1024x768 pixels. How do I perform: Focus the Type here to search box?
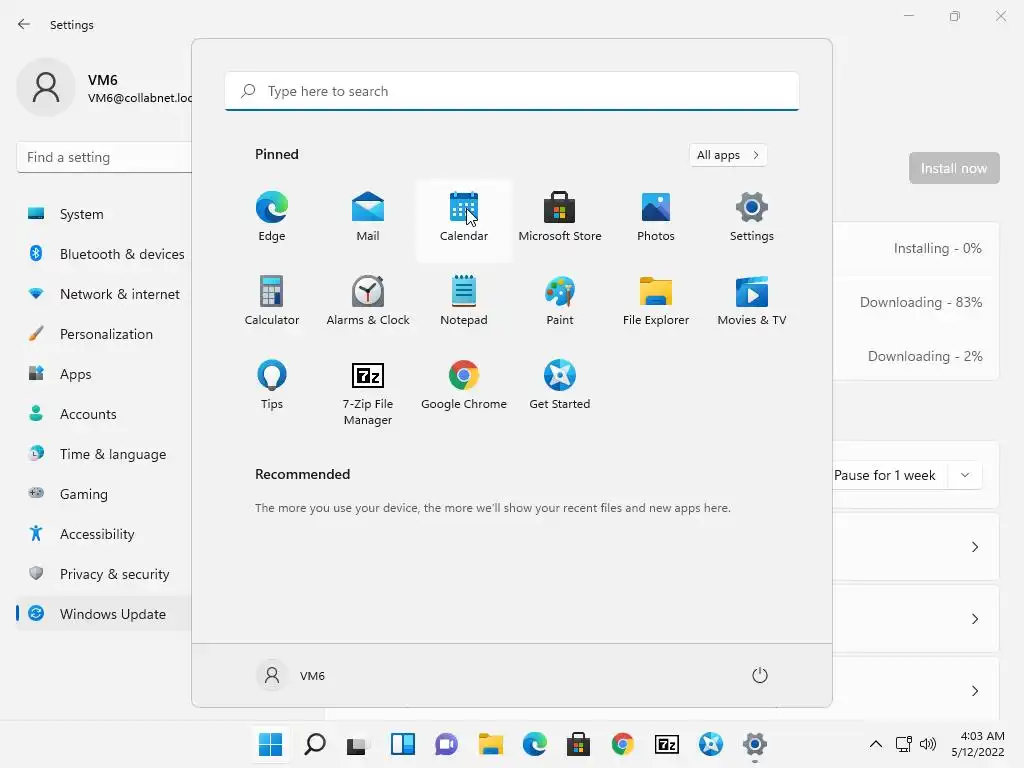click(512, 91)
